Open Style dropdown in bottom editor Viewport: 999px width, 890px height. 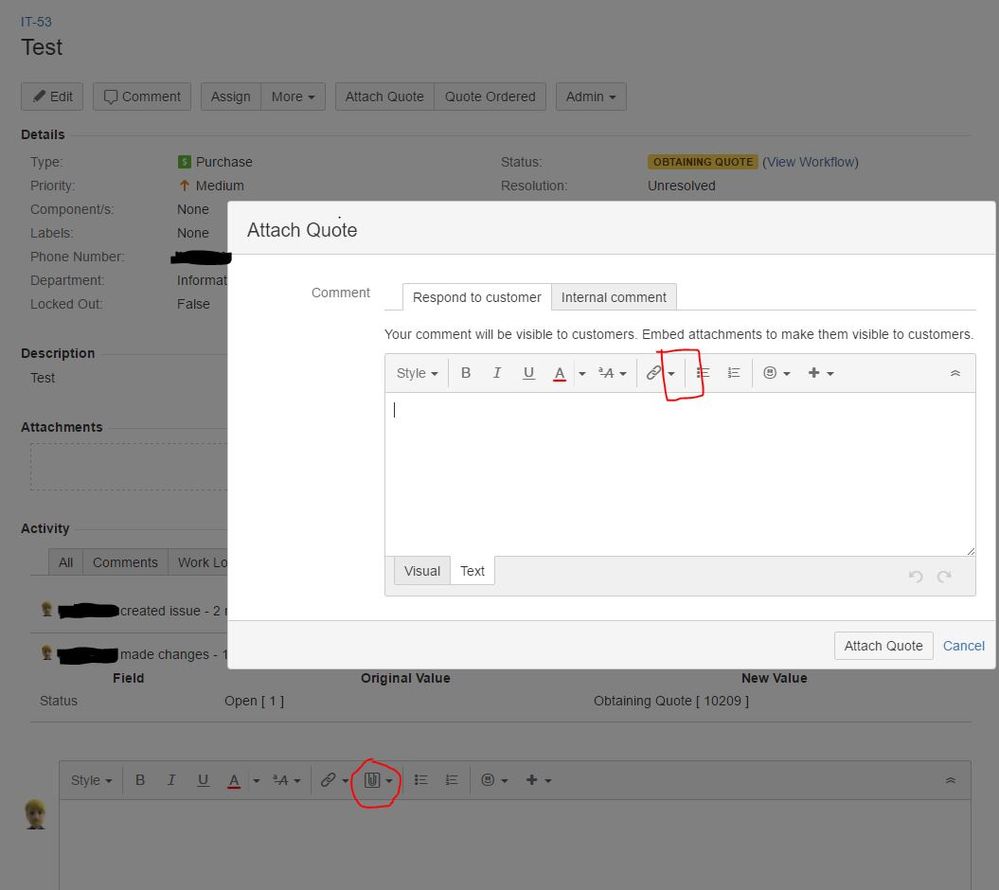click(91, 780)
